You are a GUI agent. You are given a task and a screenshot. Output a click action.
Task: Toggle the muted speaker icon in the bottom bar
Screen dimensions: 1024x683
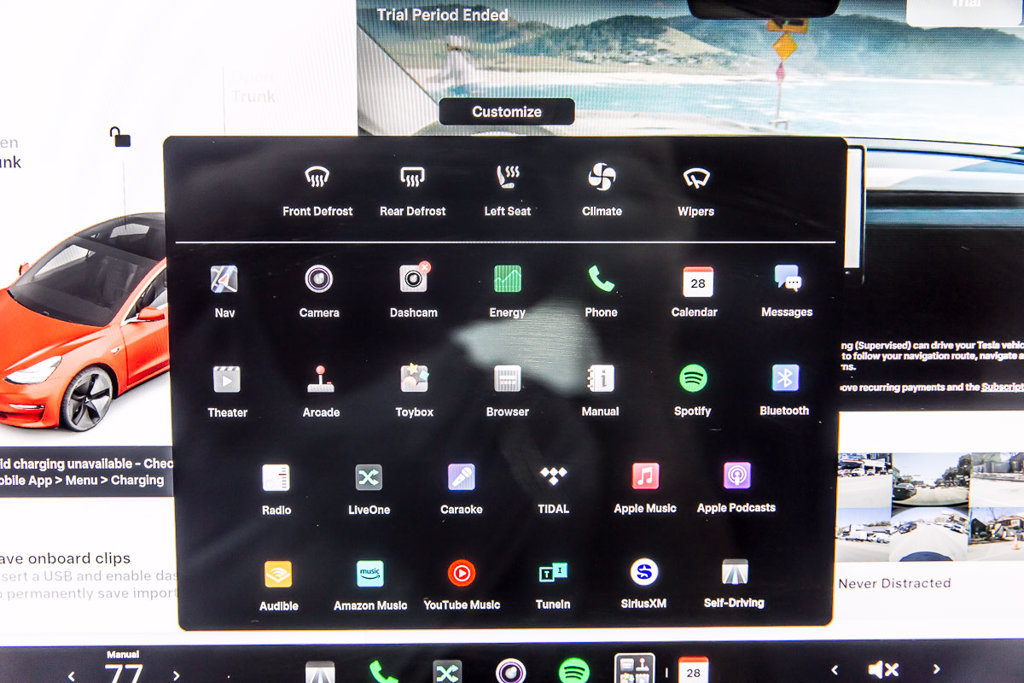coord(884,669)
